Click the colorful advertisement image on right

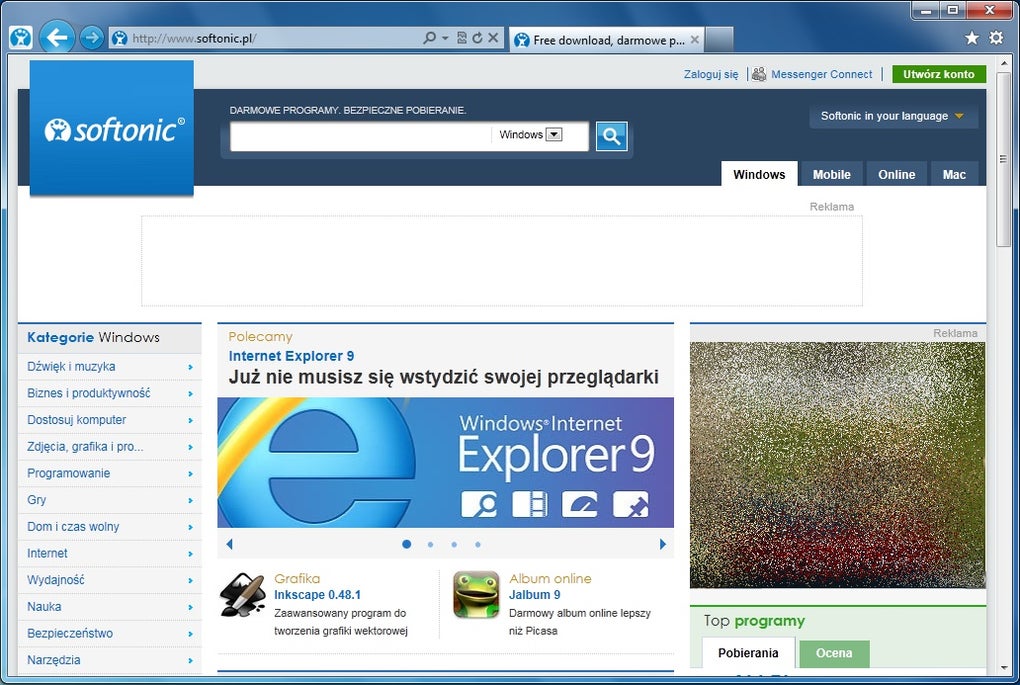837,465
